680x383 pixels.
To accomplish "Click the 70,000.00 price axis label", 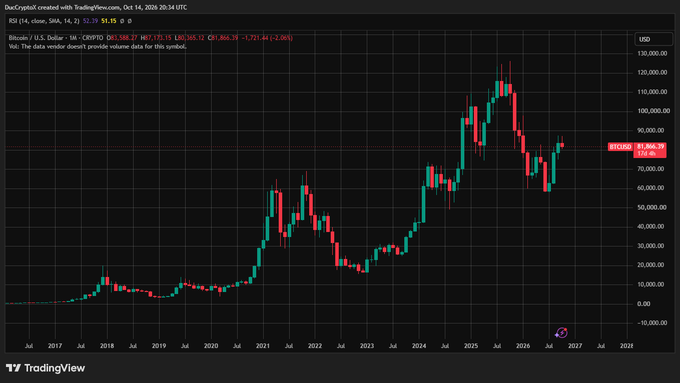I will [651, 169].
